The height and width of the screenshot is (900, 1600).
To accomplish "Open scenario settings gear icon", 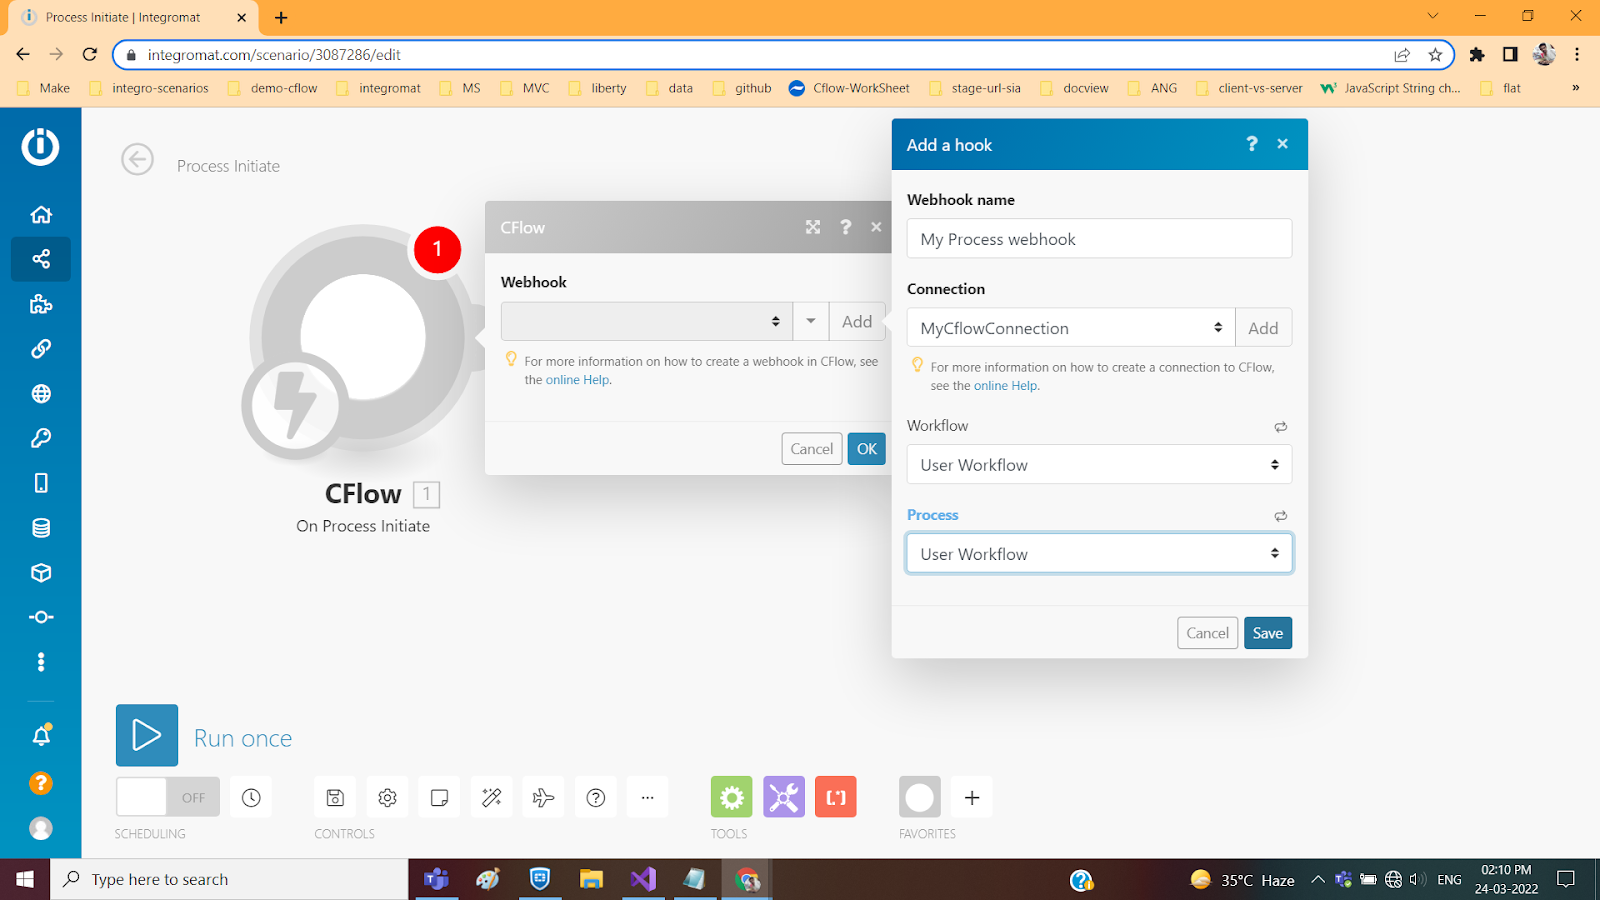I will tap(387, 797).
